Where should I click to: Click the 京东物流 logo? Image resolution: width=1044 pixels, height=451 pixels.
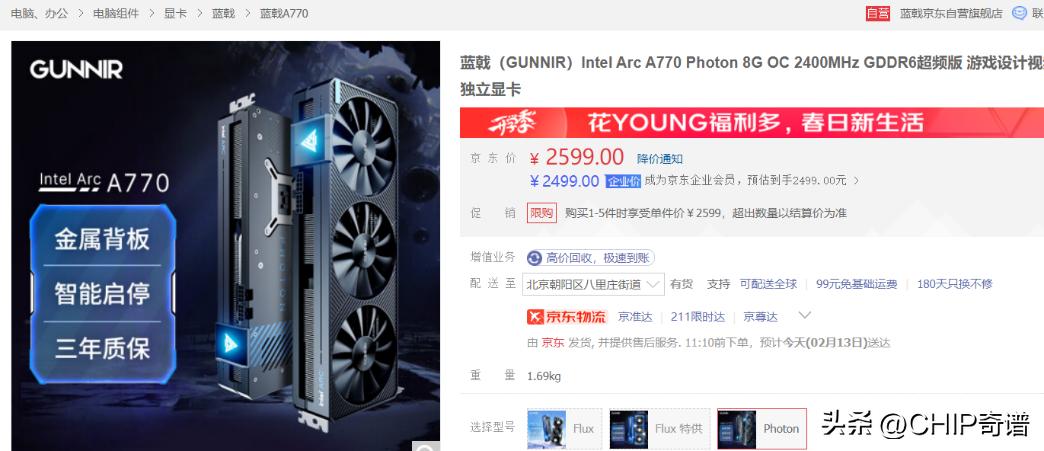click(567, 316)
